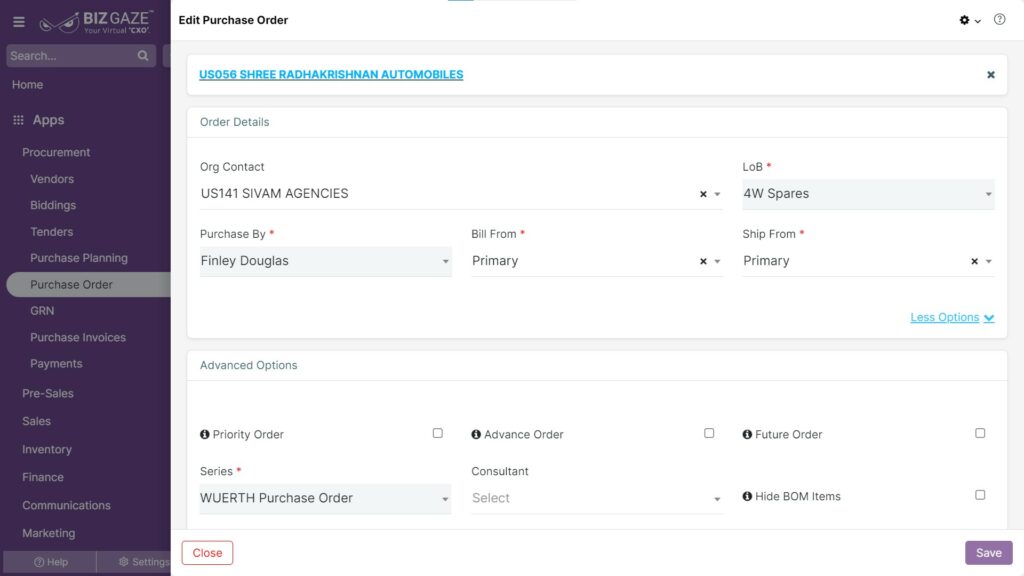Click the Close button

[x=208, y=553]
